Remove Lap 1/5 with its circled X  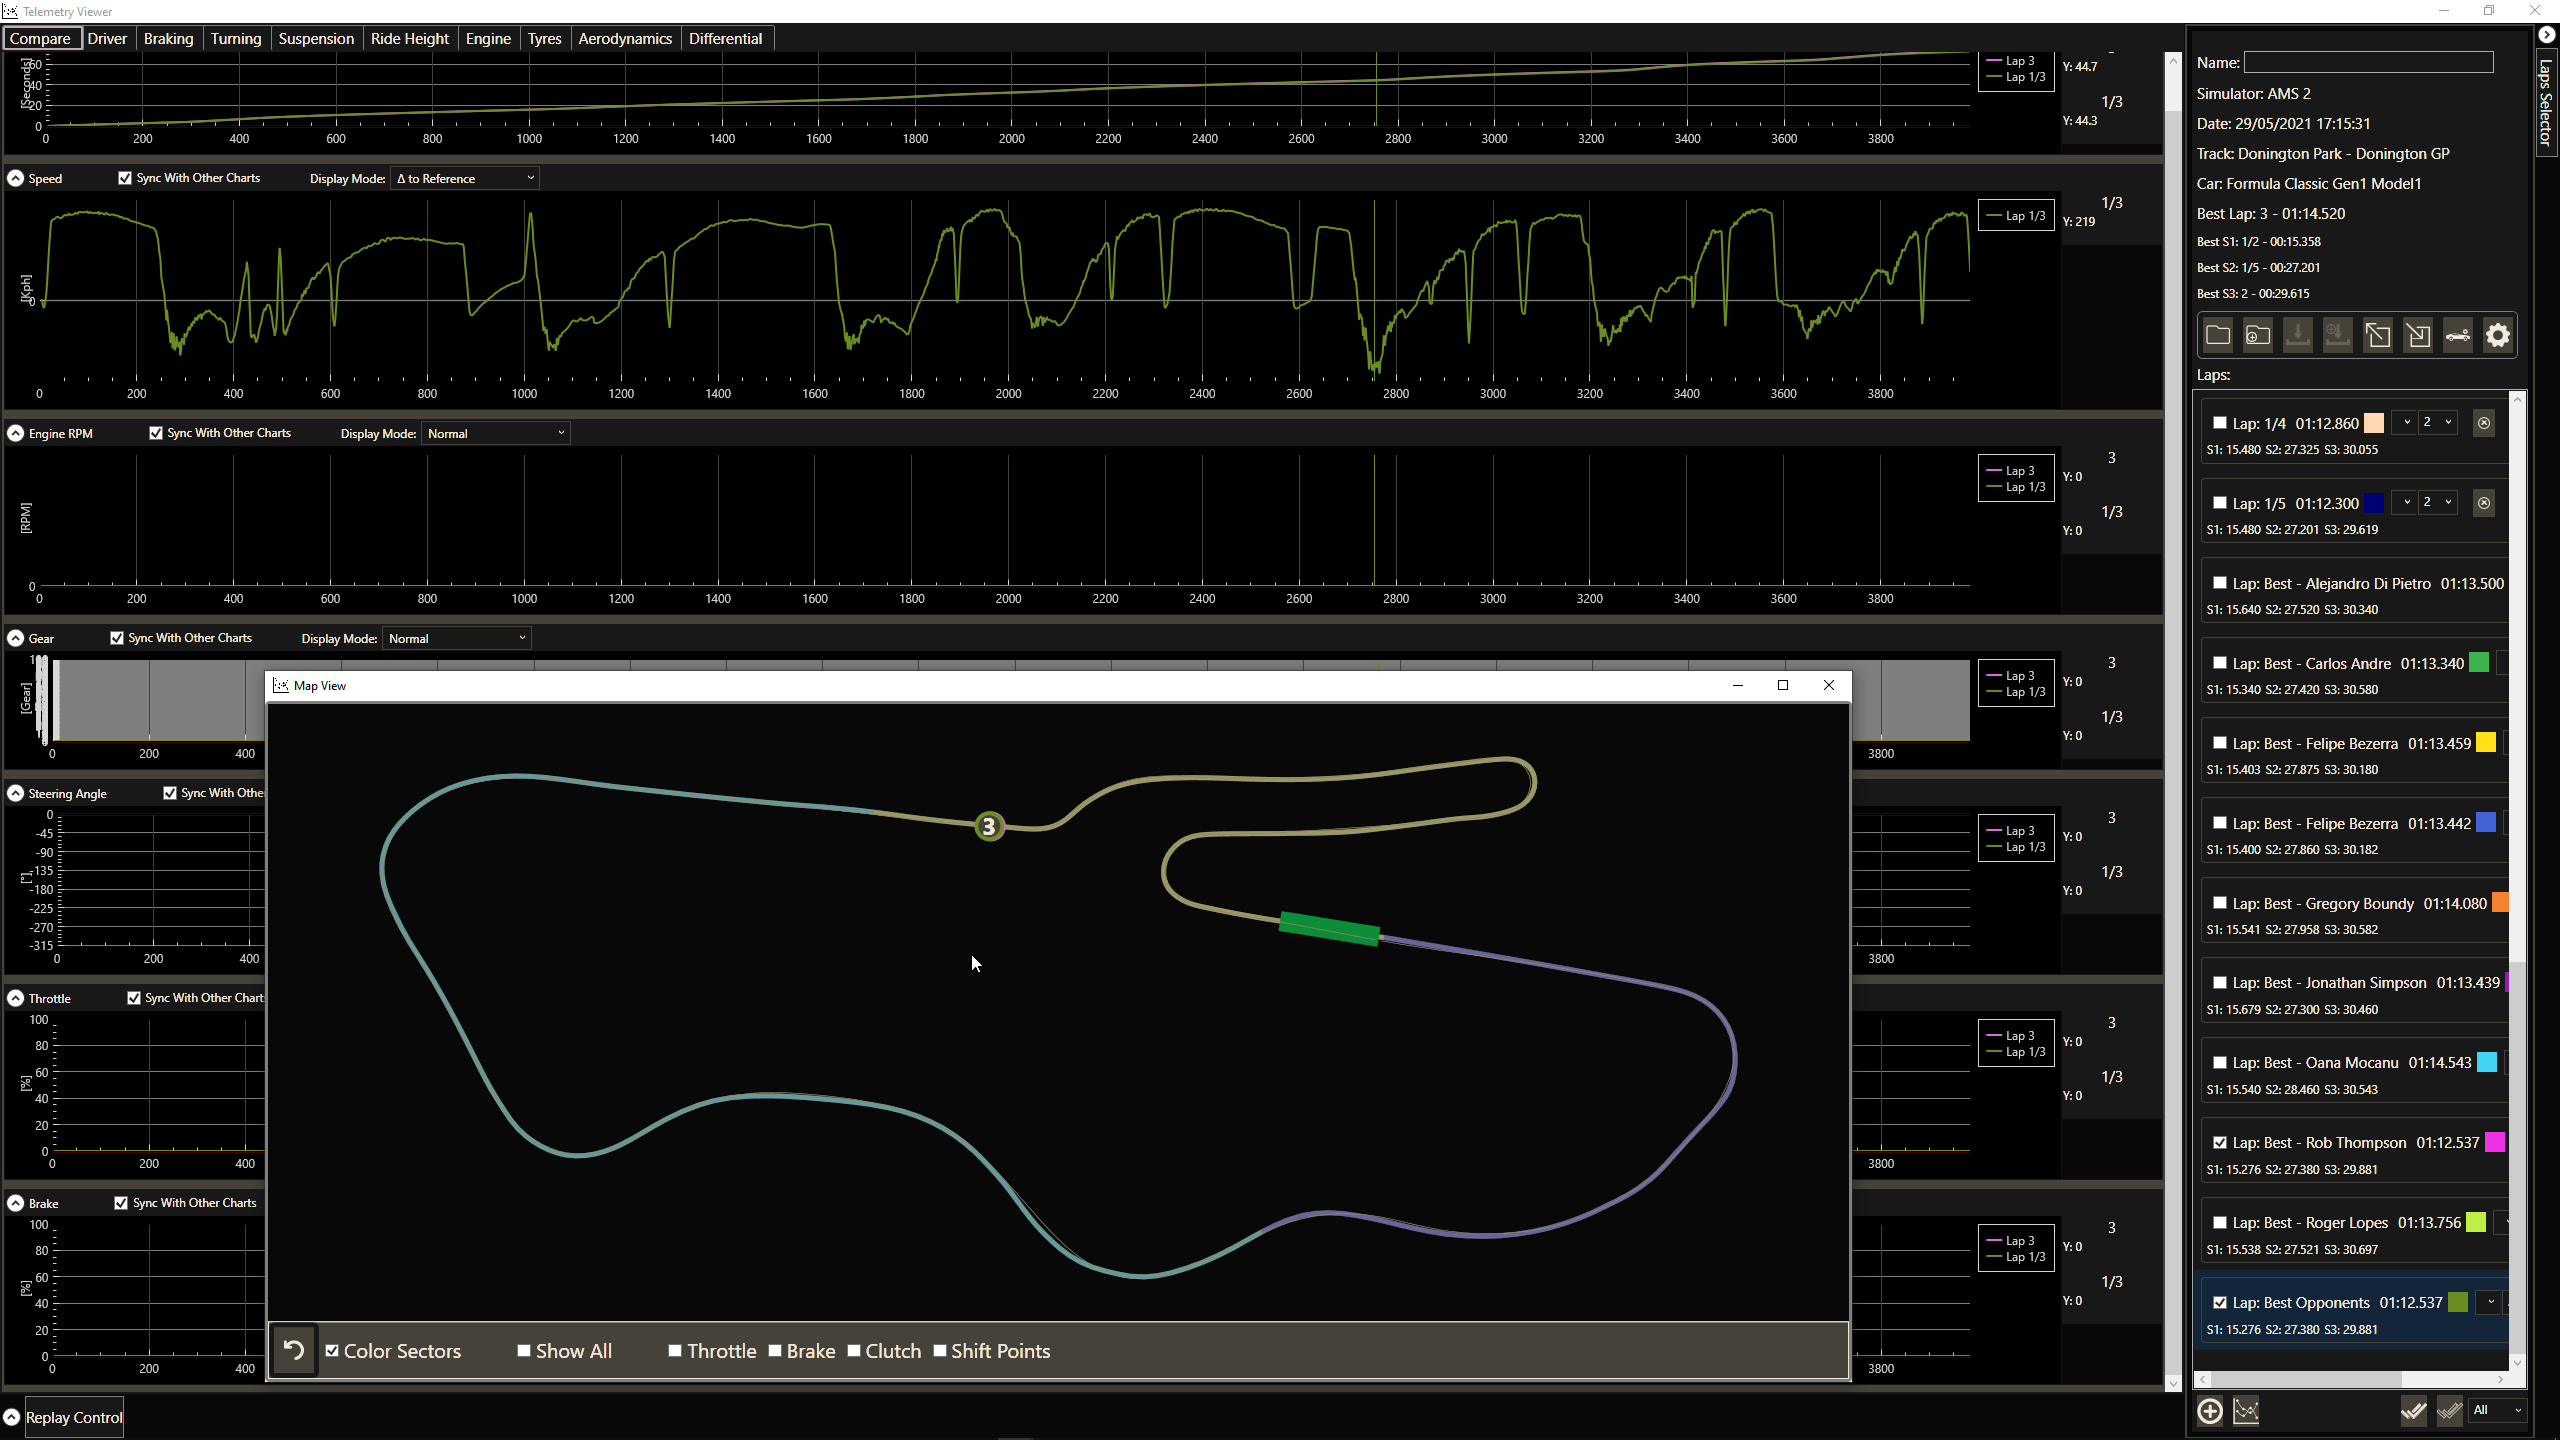[x=2484, y=503]
